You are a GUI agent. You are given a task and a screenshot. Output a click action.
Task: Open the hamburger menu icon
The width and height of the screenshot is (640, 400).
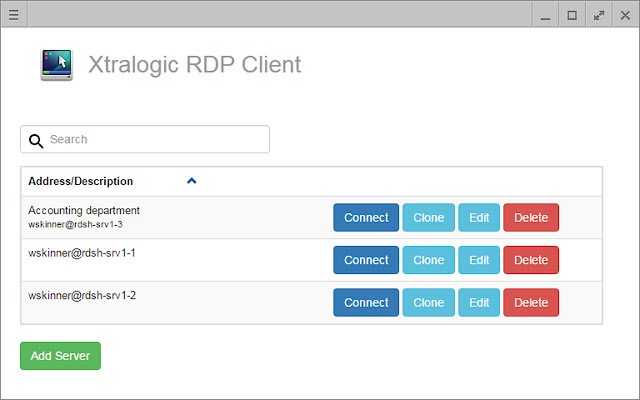click(x=14, y=15)
